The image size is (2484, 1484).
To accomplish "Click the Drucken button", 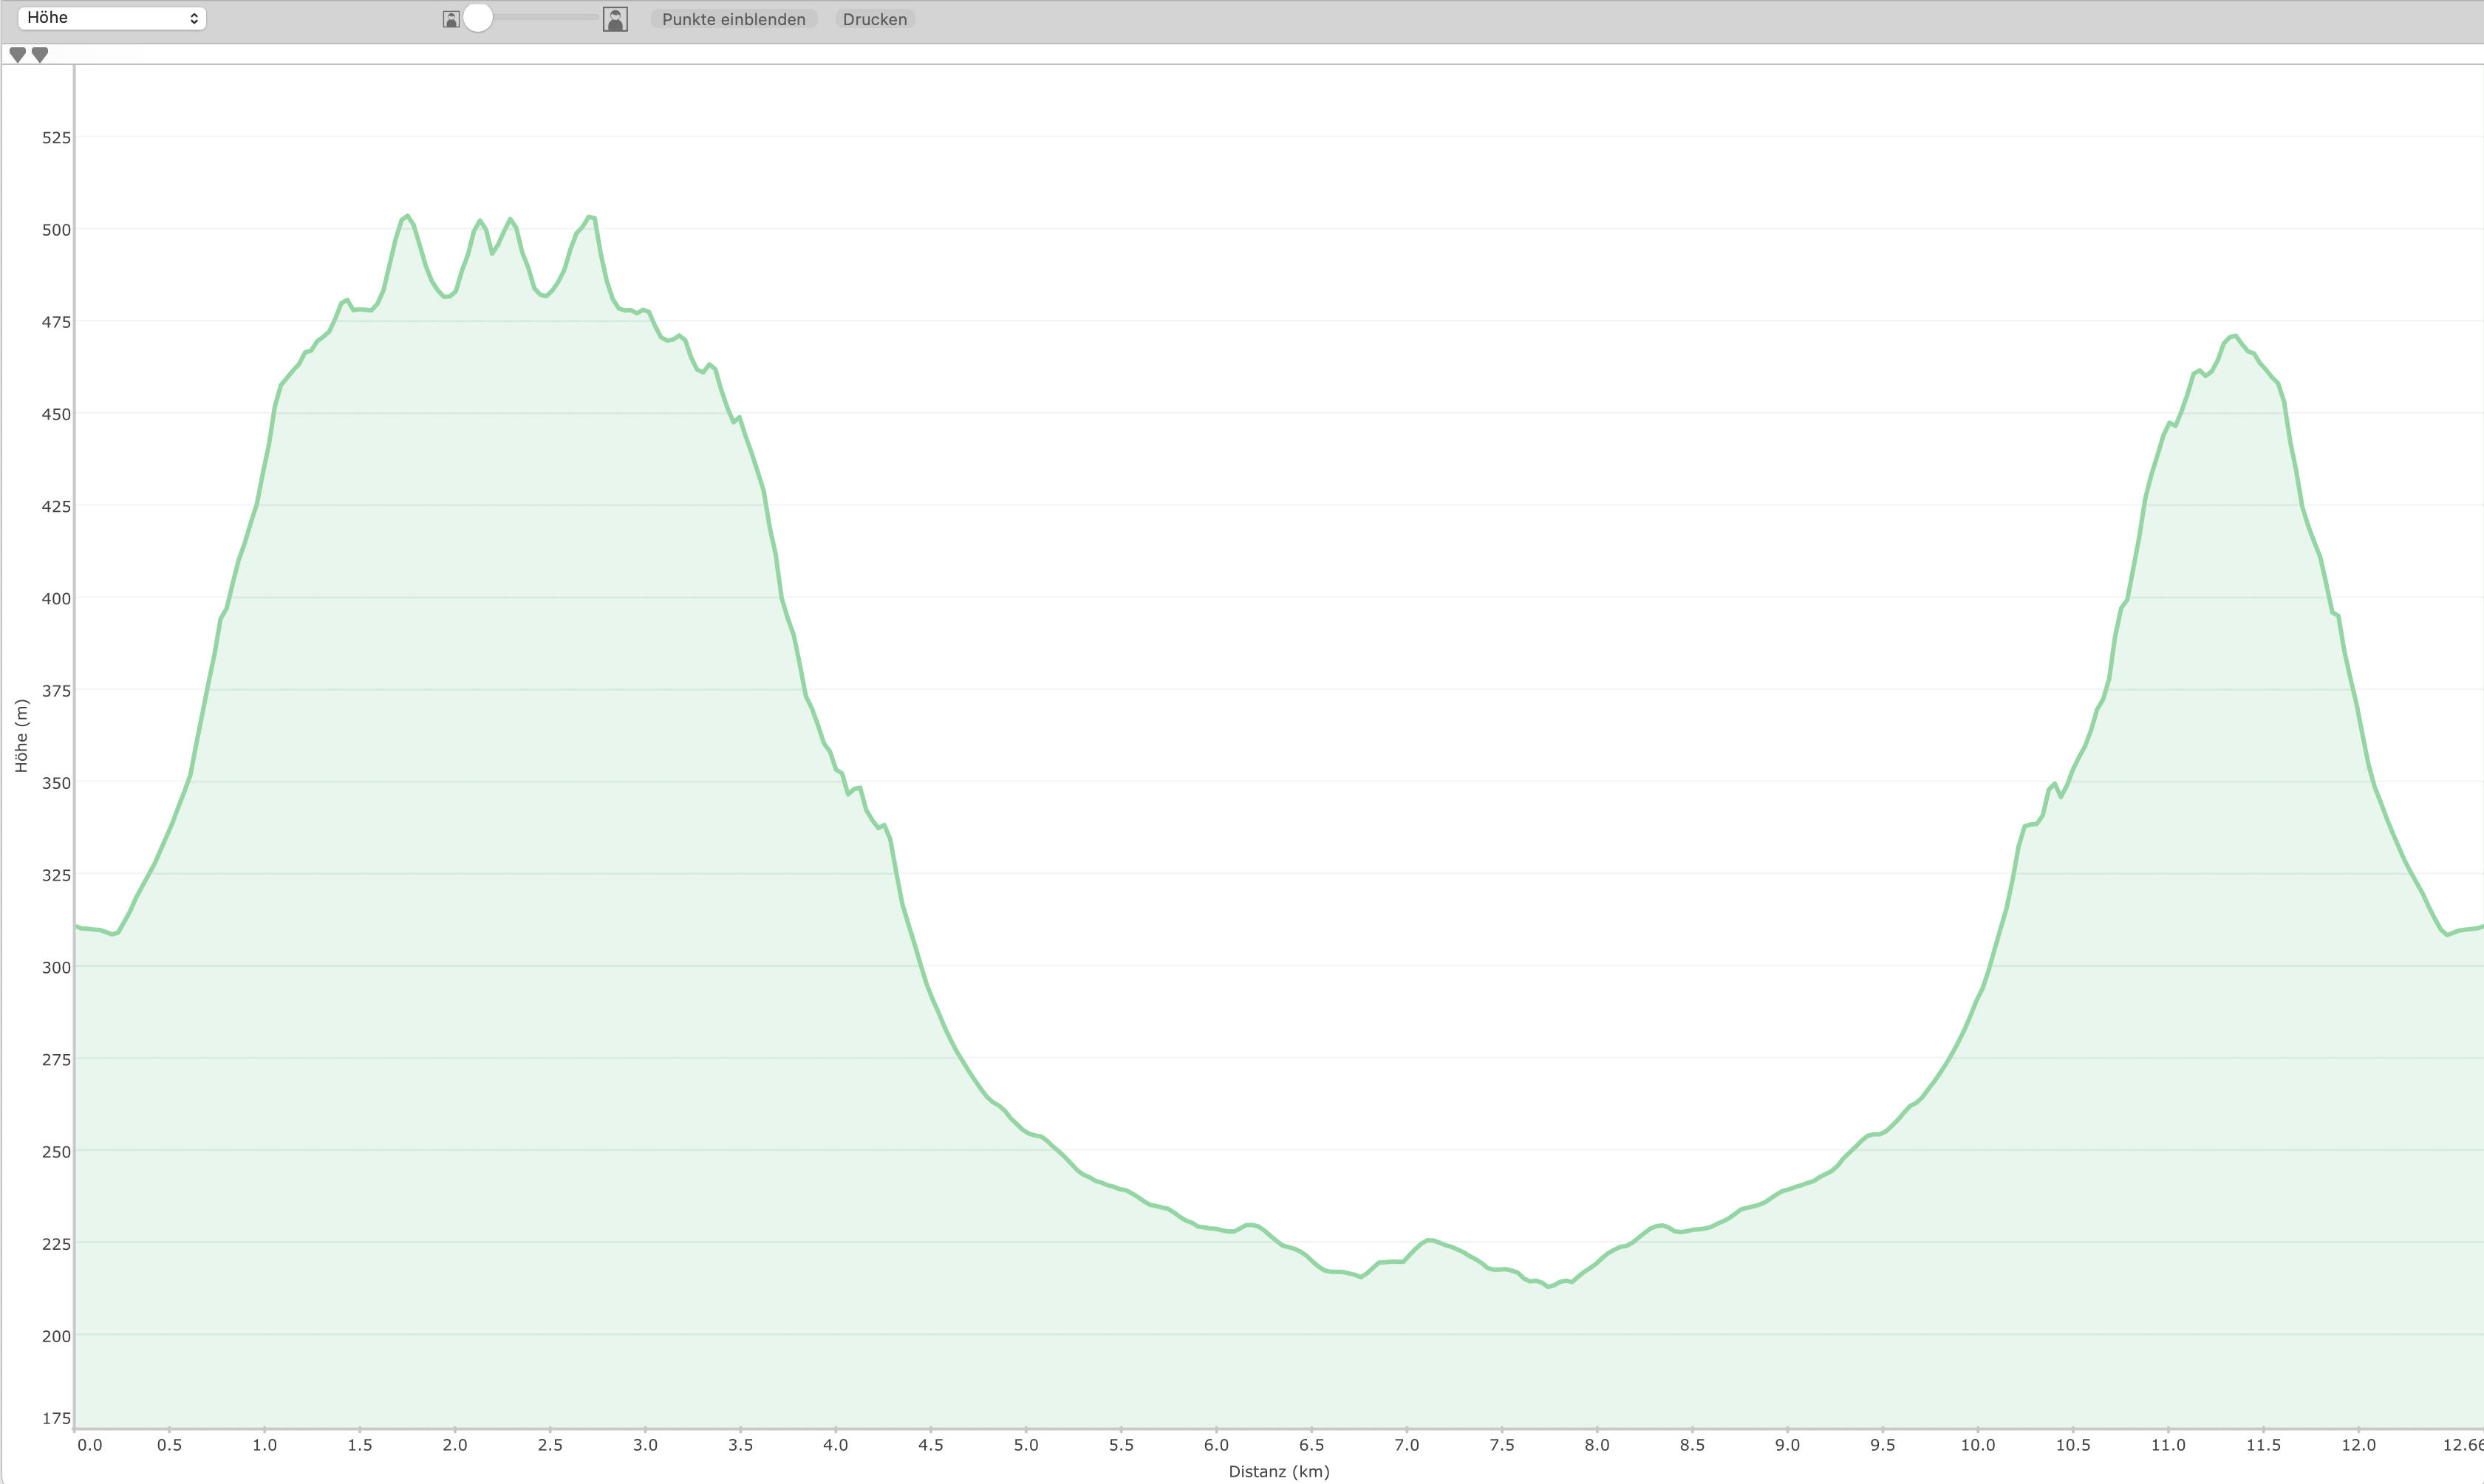I will 875,19.
